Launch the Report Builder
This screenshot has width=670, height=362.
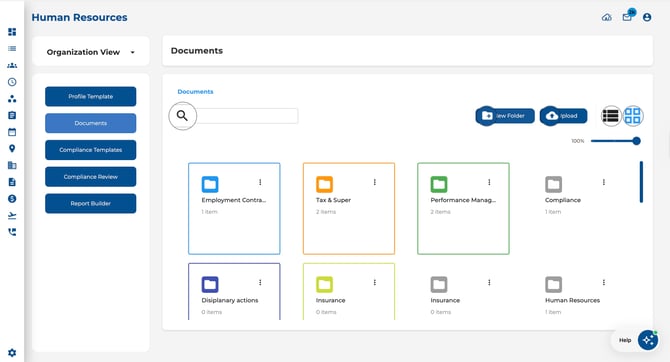91,203
